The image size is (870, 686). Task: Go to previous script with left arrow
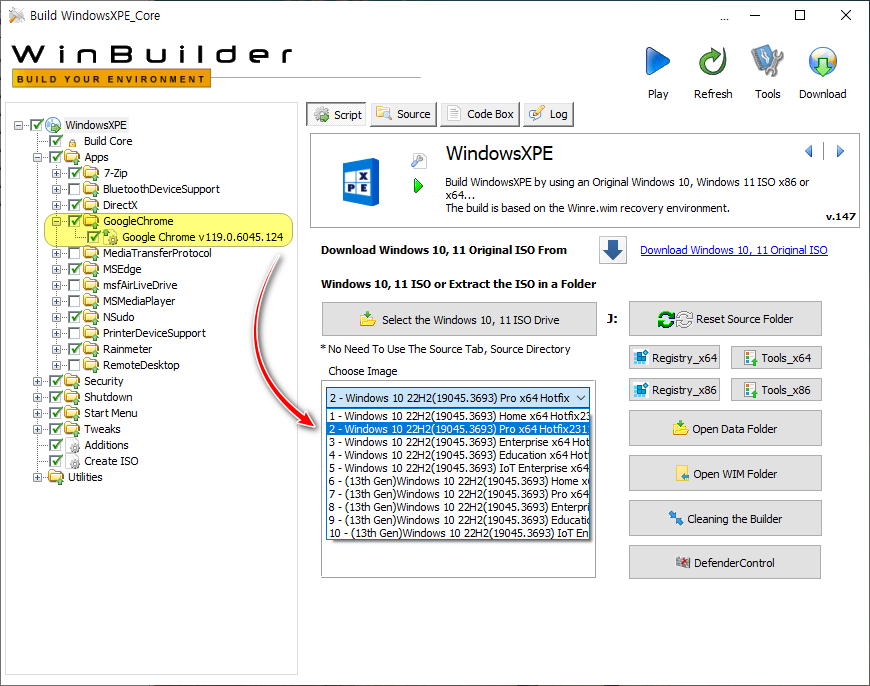point(808,151)
